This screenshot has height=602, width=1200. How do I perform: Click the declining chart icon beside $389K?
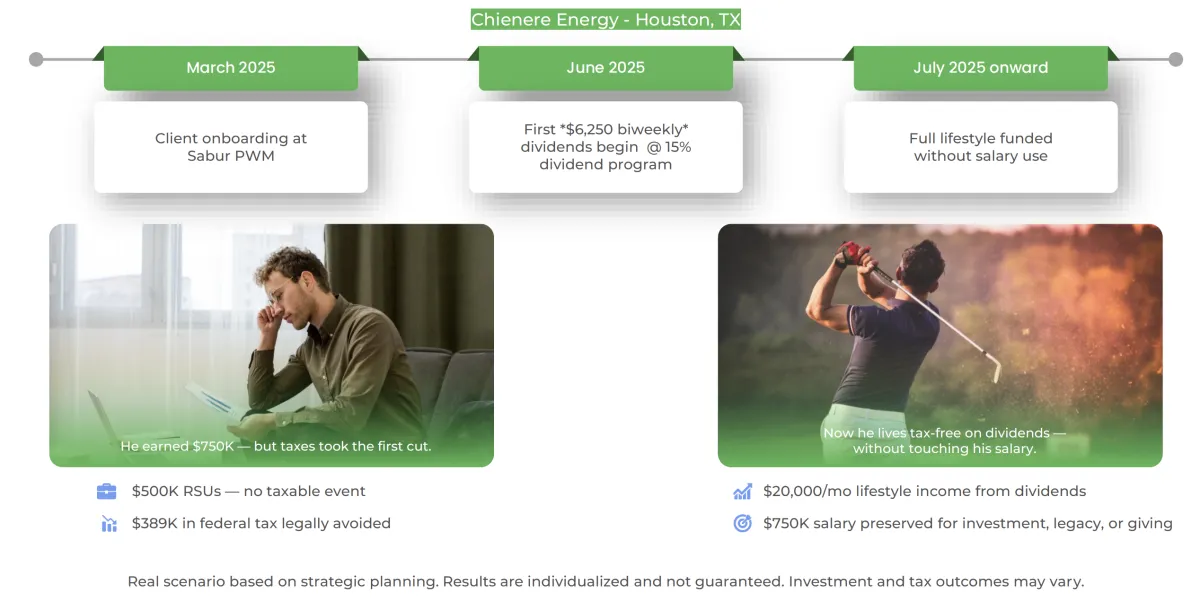[109, 523]
